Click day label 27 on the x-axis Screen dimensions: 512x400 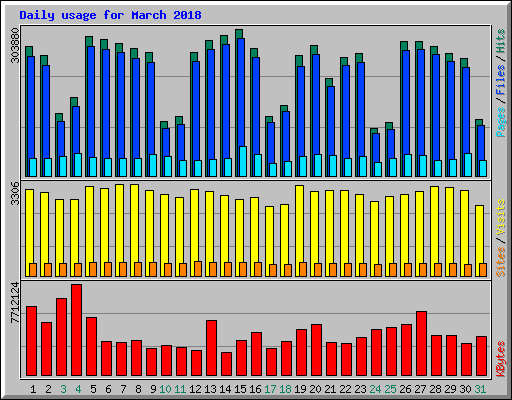coord(420,389)
